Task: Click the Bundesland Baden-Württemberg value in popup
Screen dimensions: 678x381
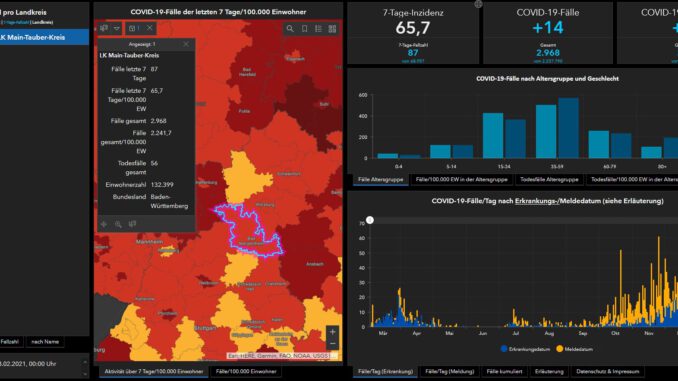Action: (x=169, y=202)
